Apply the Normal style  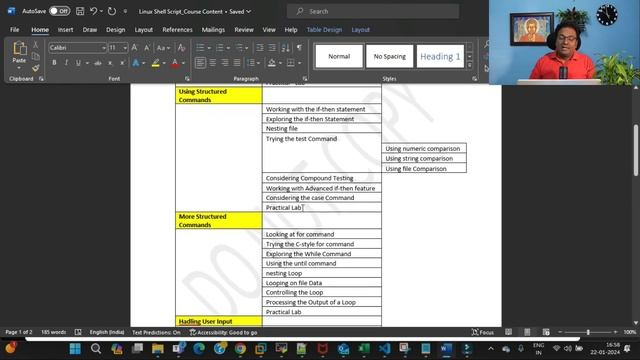point(339,56)
